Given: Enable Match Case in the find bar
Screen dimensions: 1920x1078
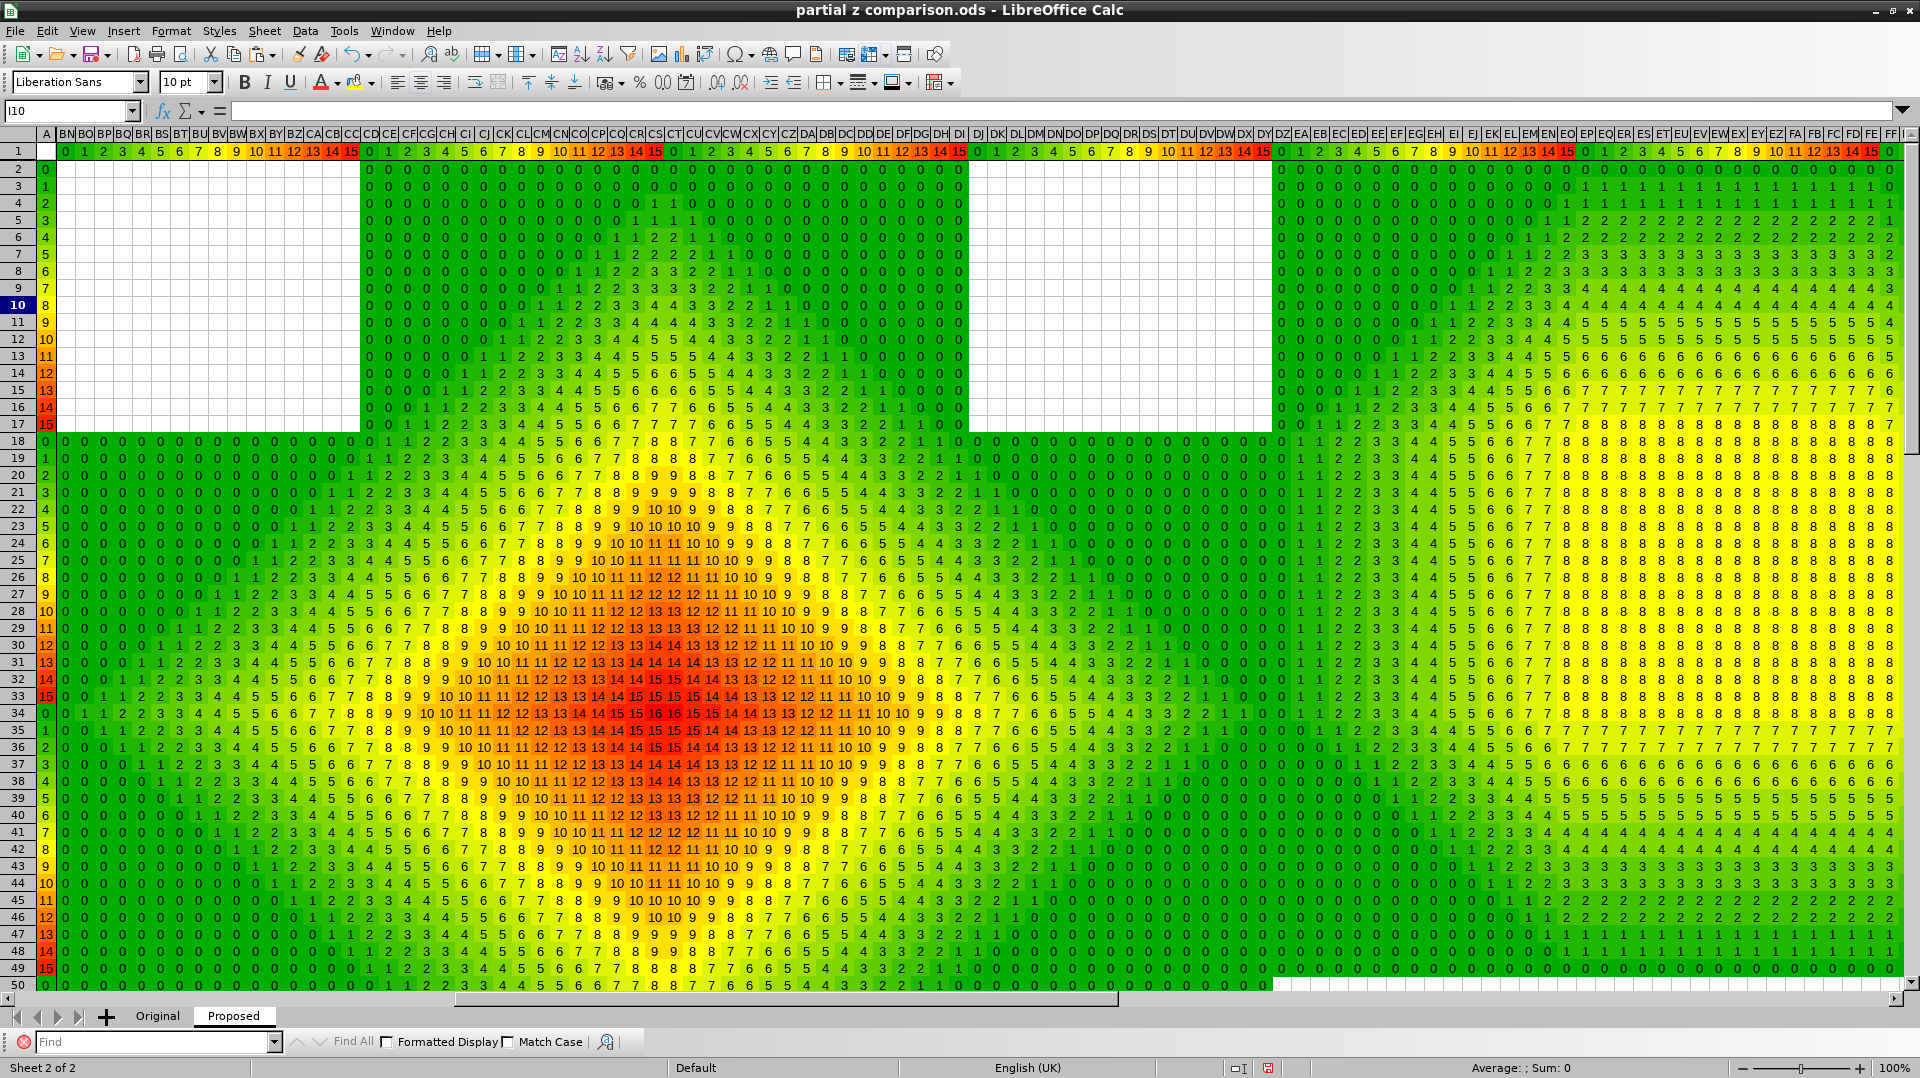Looking at the screenshot, I should point(508,1042).
